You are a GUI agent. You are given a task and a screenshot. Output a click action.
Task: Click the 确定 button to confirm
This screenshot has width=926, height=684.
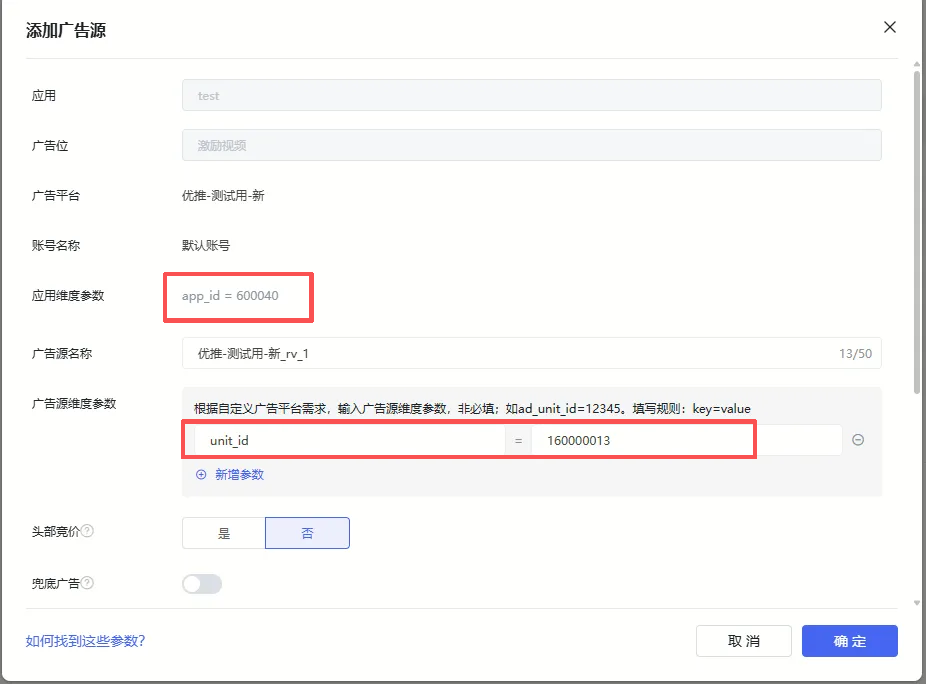(850, 641)
